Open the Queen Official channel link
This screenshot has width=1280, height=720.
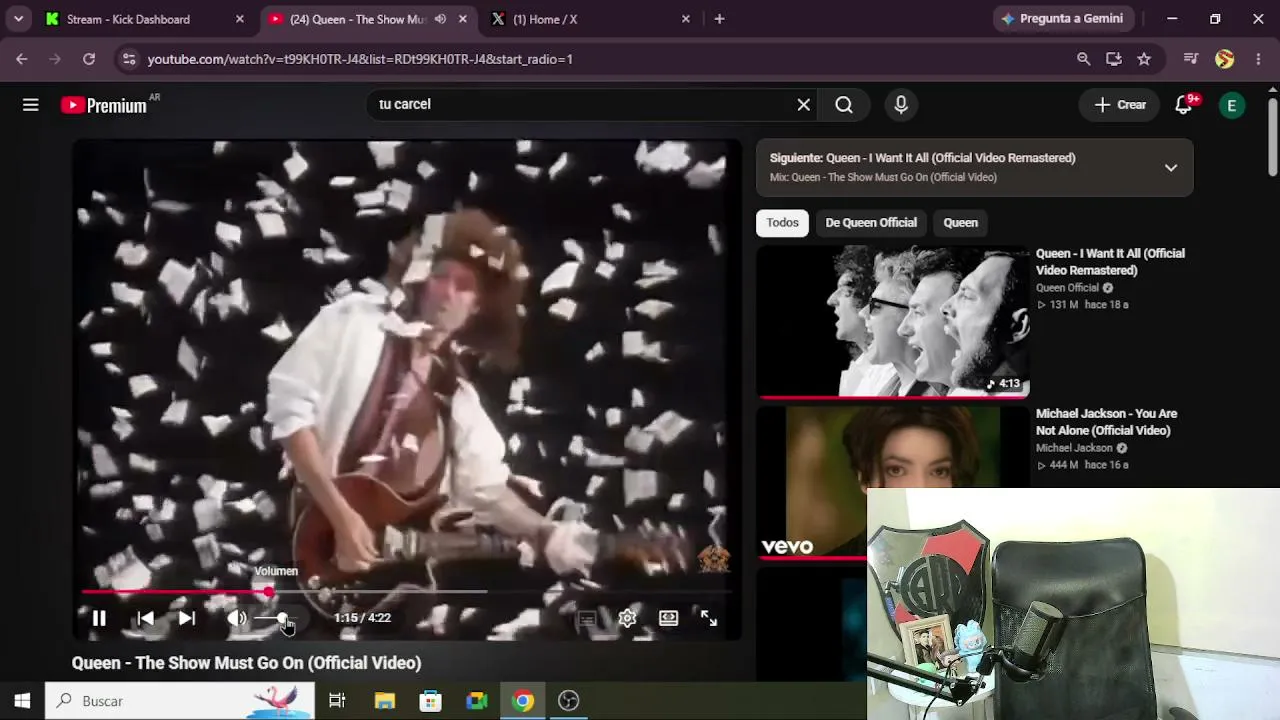point(1067,288)
